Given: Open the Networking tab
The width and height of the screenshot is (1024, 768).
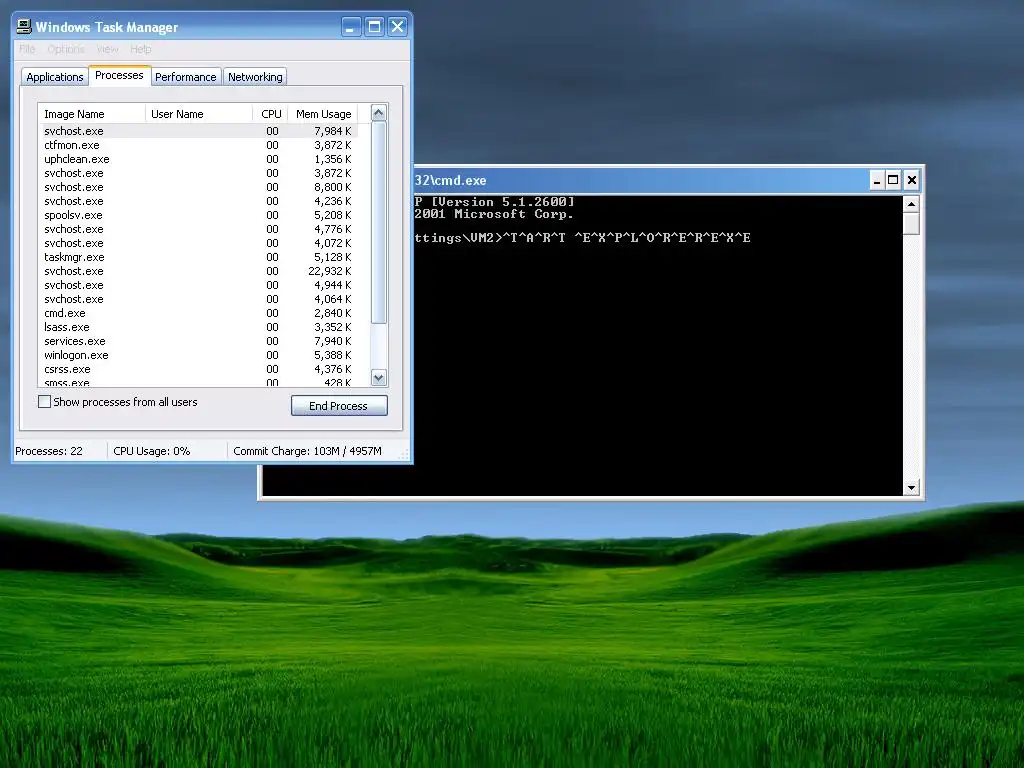Looking at the screenshot, I should [x=255, y=77].
